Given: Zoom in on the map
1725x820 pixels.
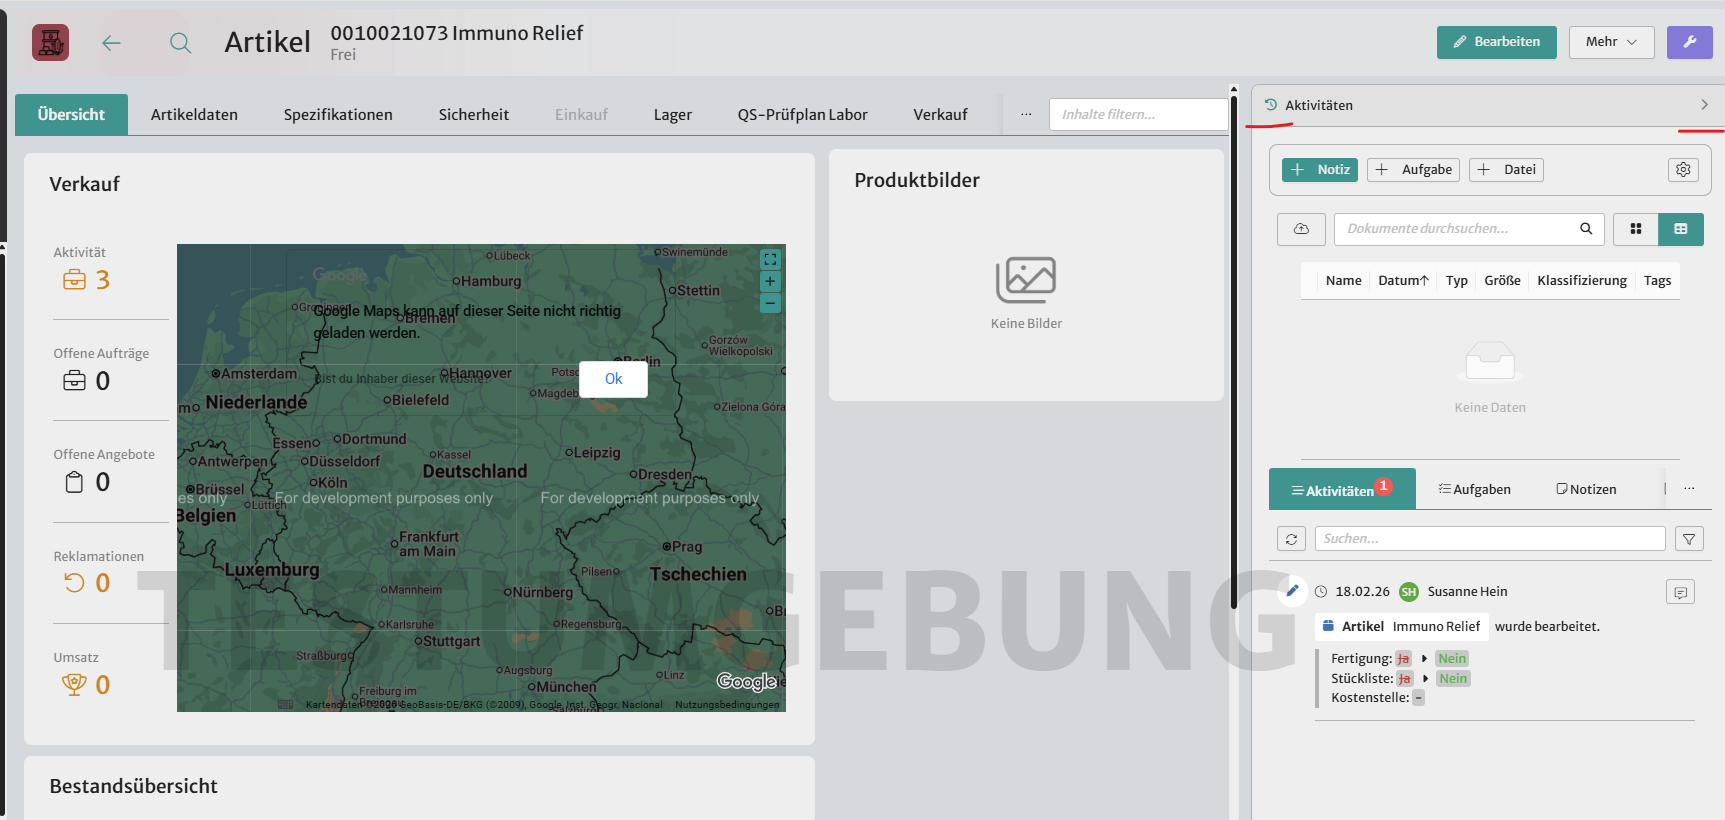Looking at the screenshot, I should coord(770,281).
